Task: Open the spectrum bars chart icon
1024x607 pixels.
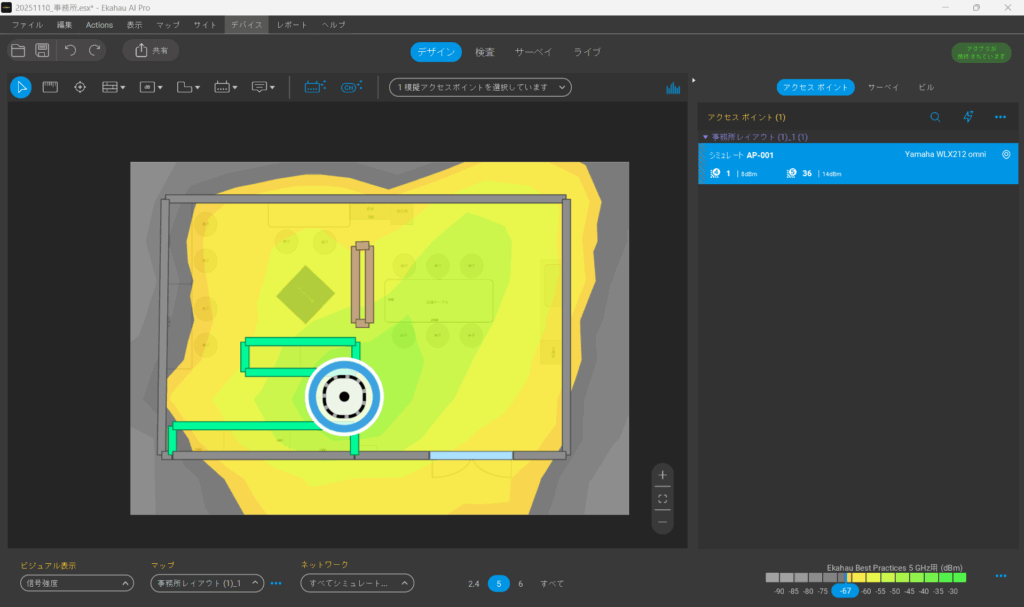Action: pos(673,88)
